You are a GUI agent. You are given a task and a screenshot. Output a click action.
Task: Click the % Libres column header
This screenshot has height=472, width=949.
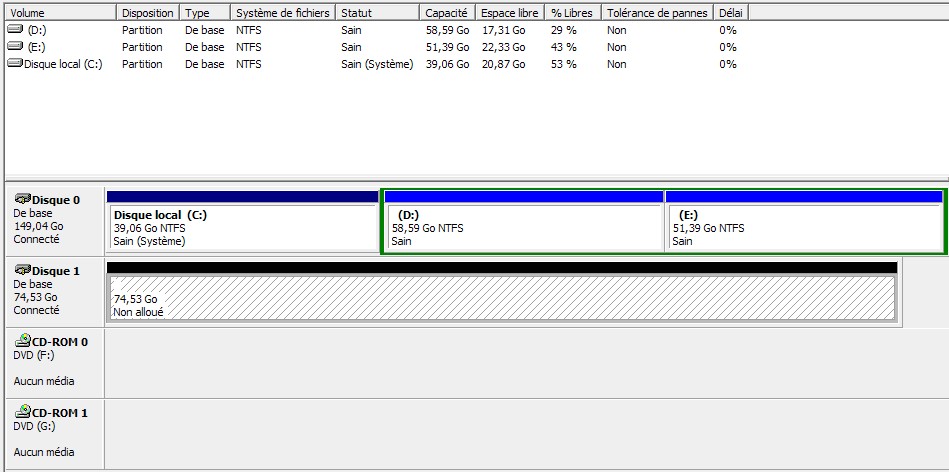571,13
